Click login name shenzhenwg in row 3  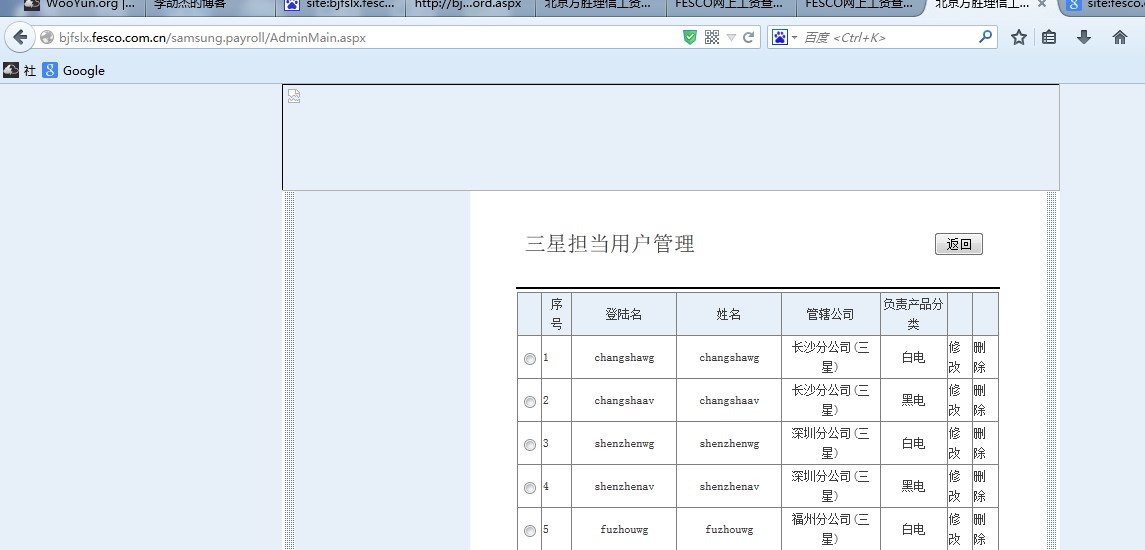pos(624,443)
